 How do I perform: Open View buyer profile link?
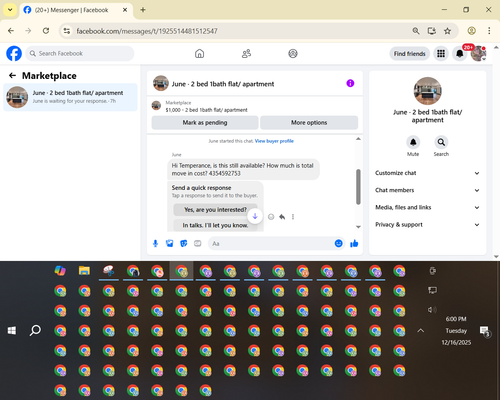(274, 141)
